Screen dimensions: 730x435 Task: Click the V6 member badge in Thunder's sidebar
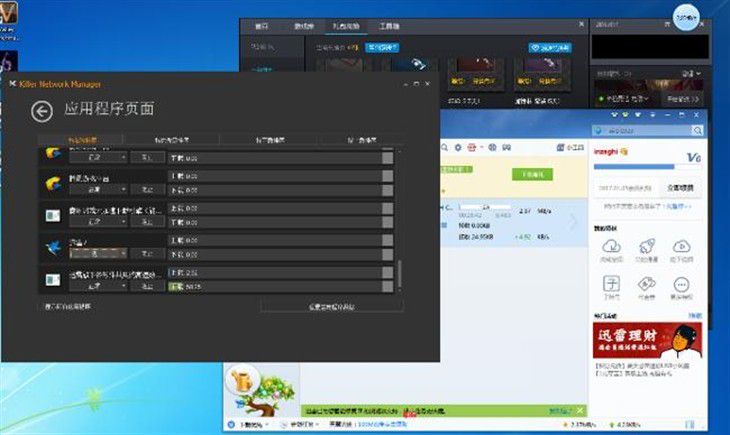[x=694, y=157]
